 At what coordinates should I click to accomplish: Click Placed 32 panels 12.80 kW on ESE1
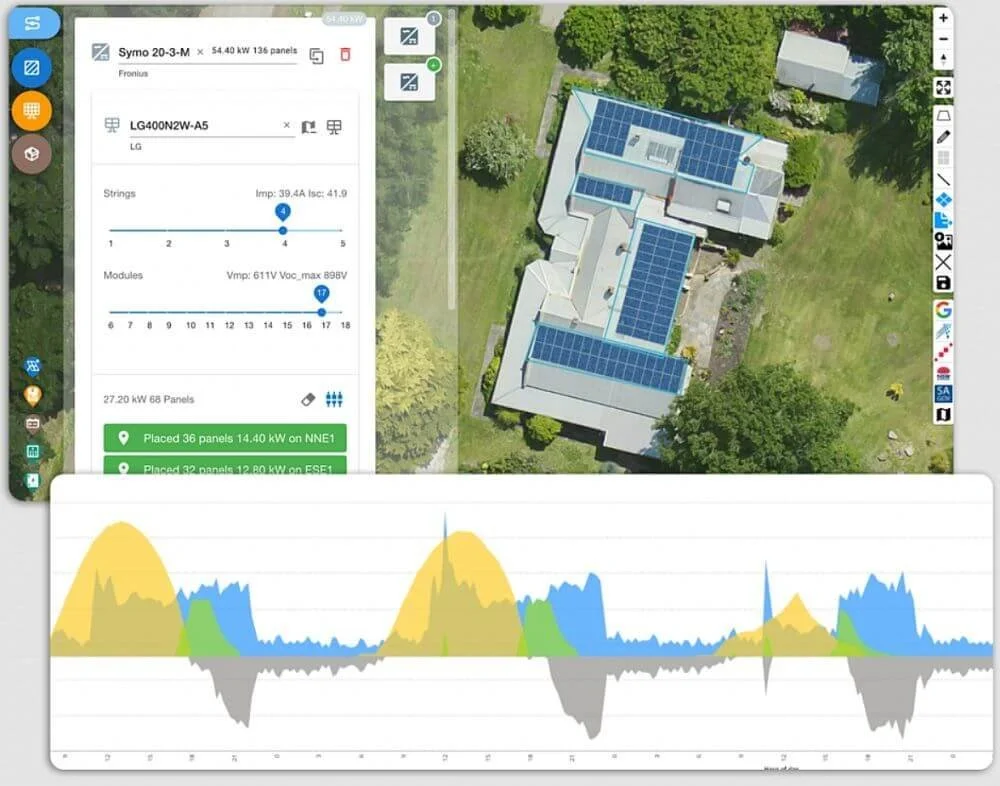coord(224,468)
